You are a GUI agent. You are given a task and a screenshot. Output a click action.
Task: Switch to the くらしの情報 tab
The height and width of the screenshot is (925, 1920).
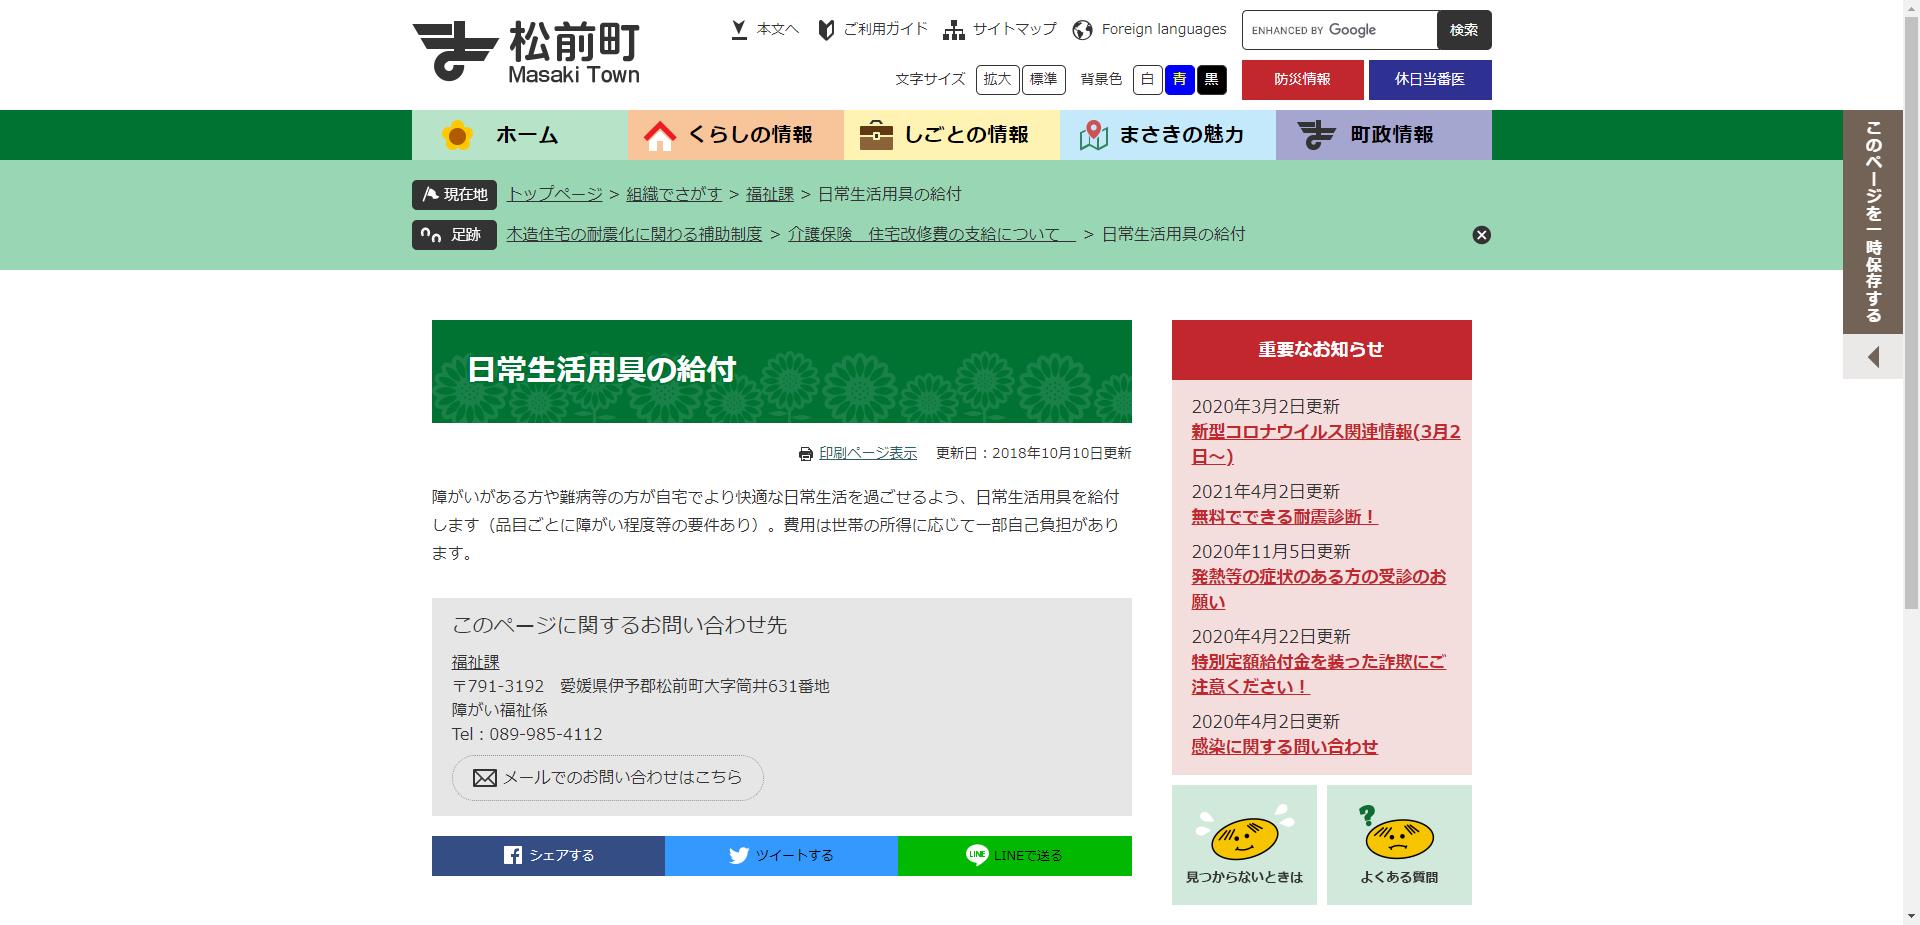click(736, 134)
